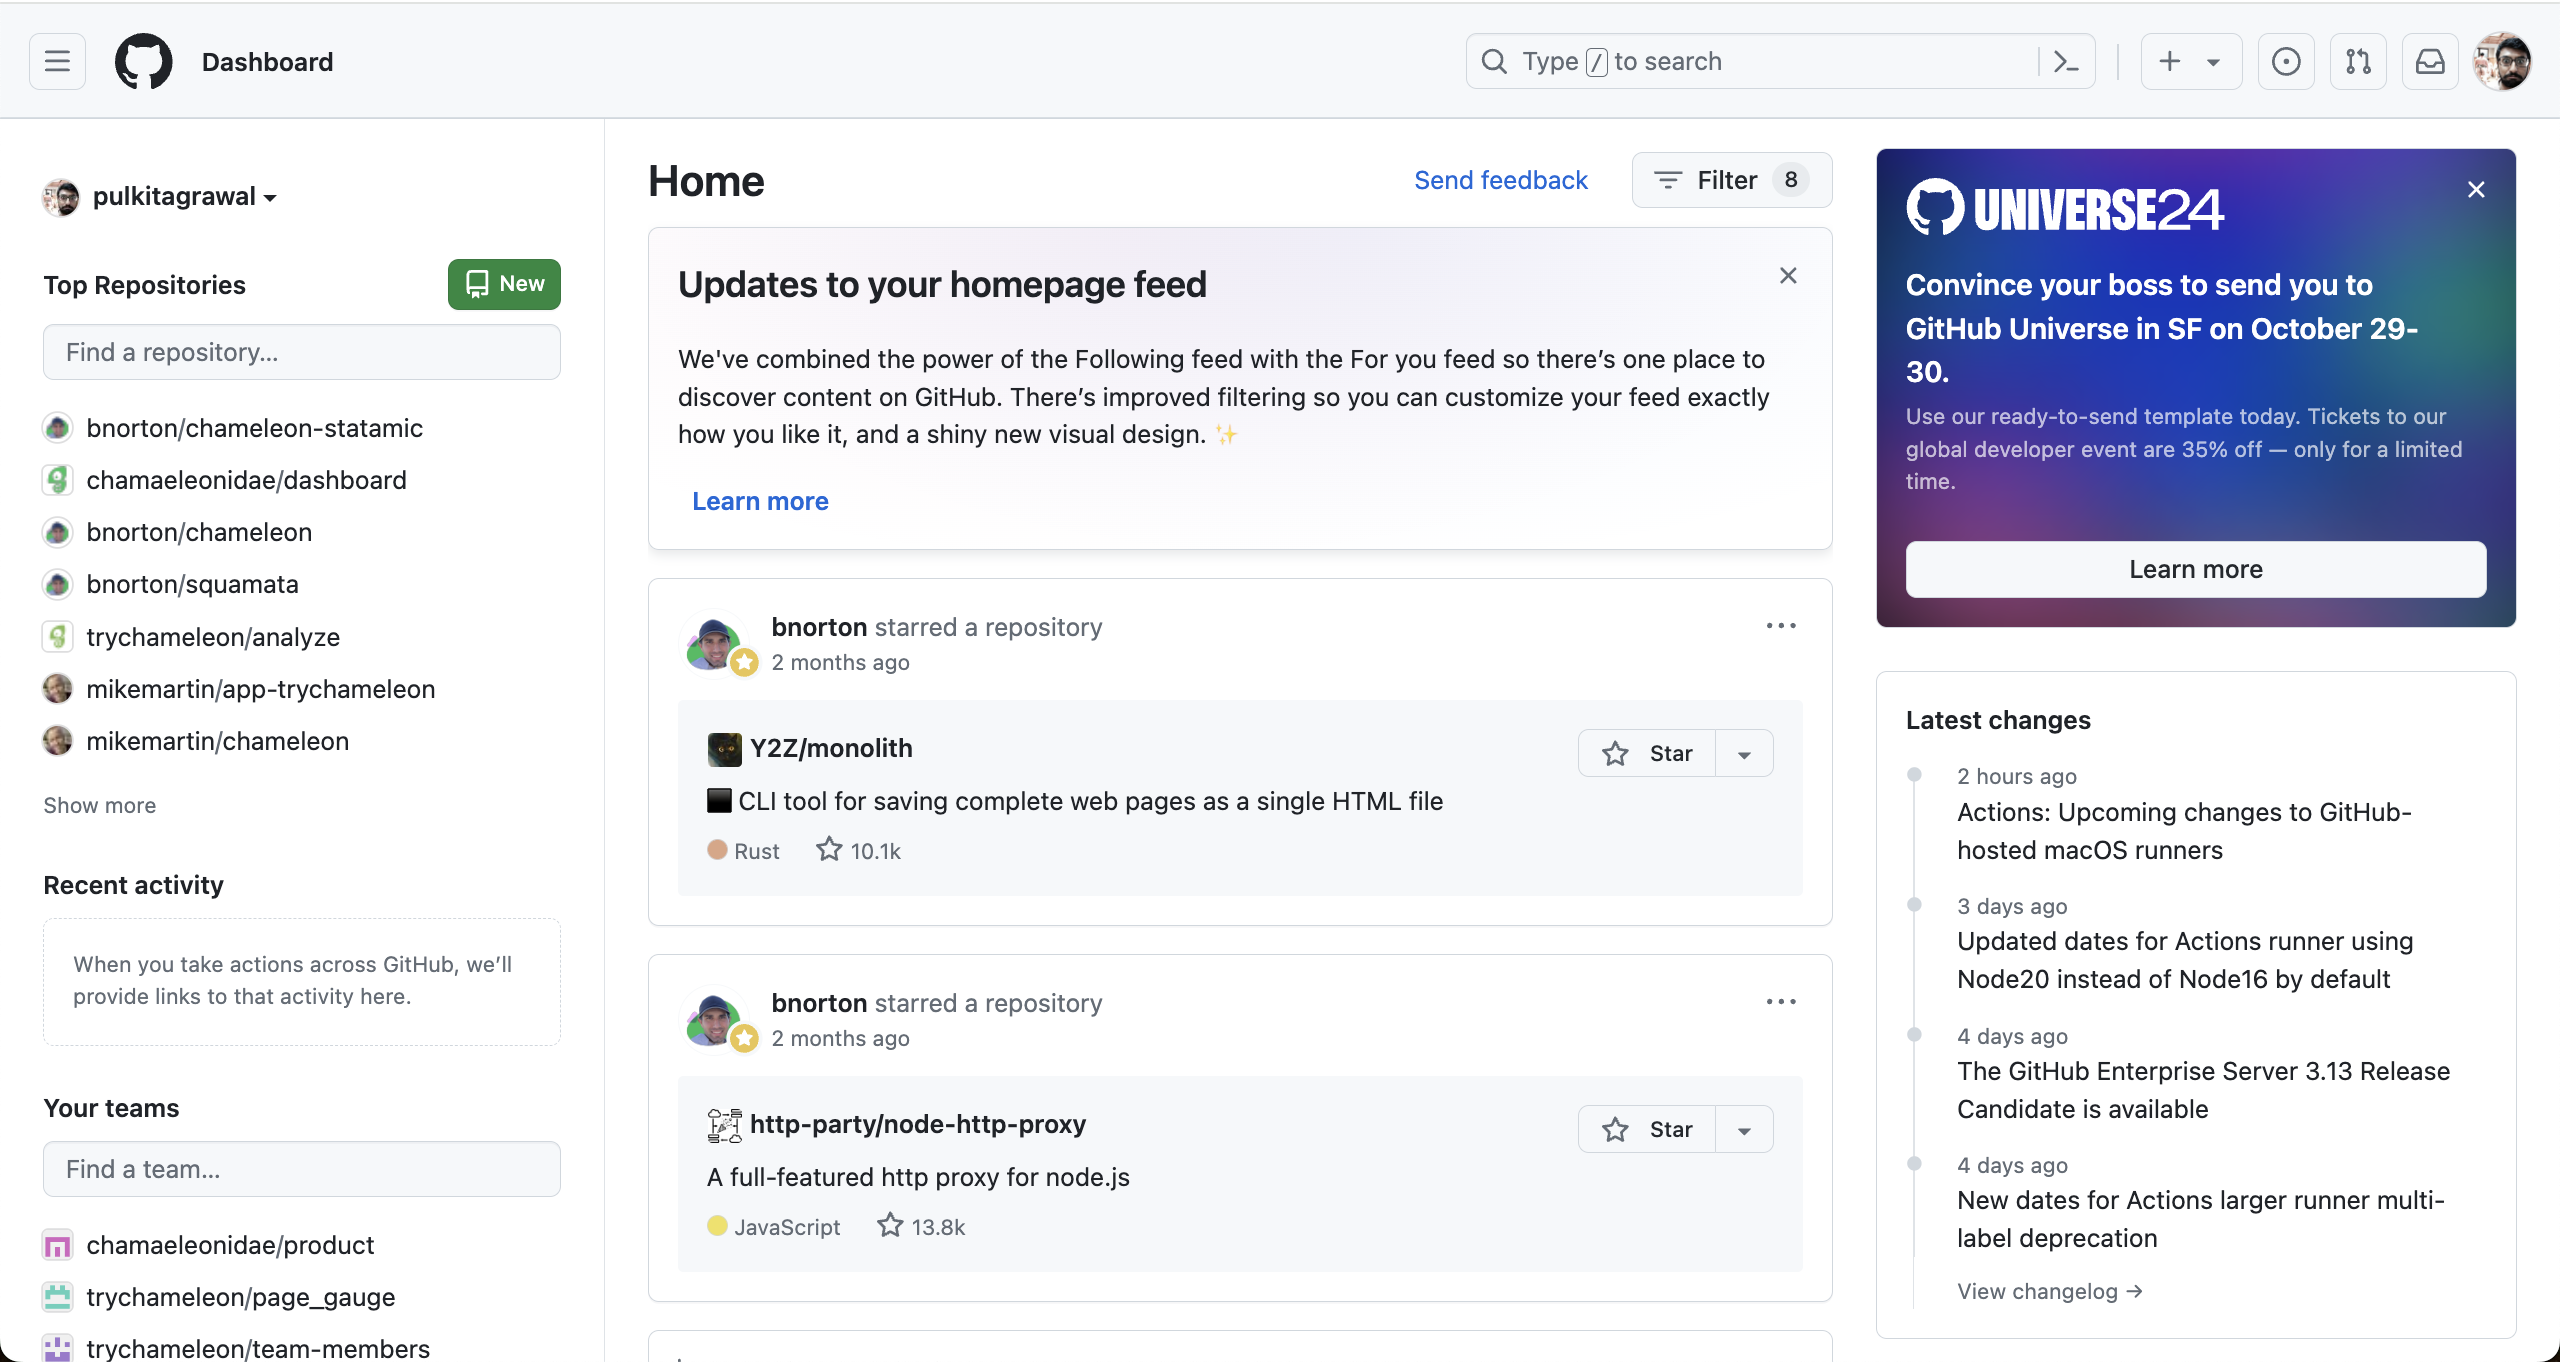Open the create new dropdown arrow in the header

tap(2212, 61)
